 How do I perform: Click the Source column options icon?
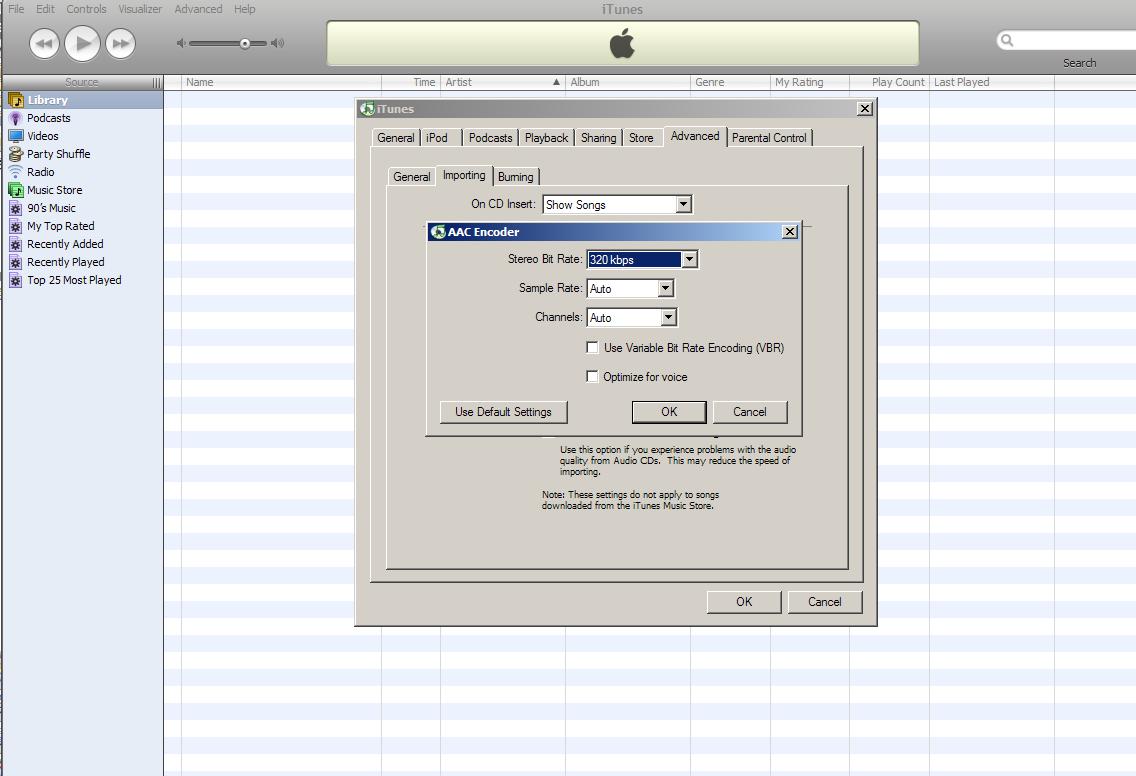(x=156, y=83)
